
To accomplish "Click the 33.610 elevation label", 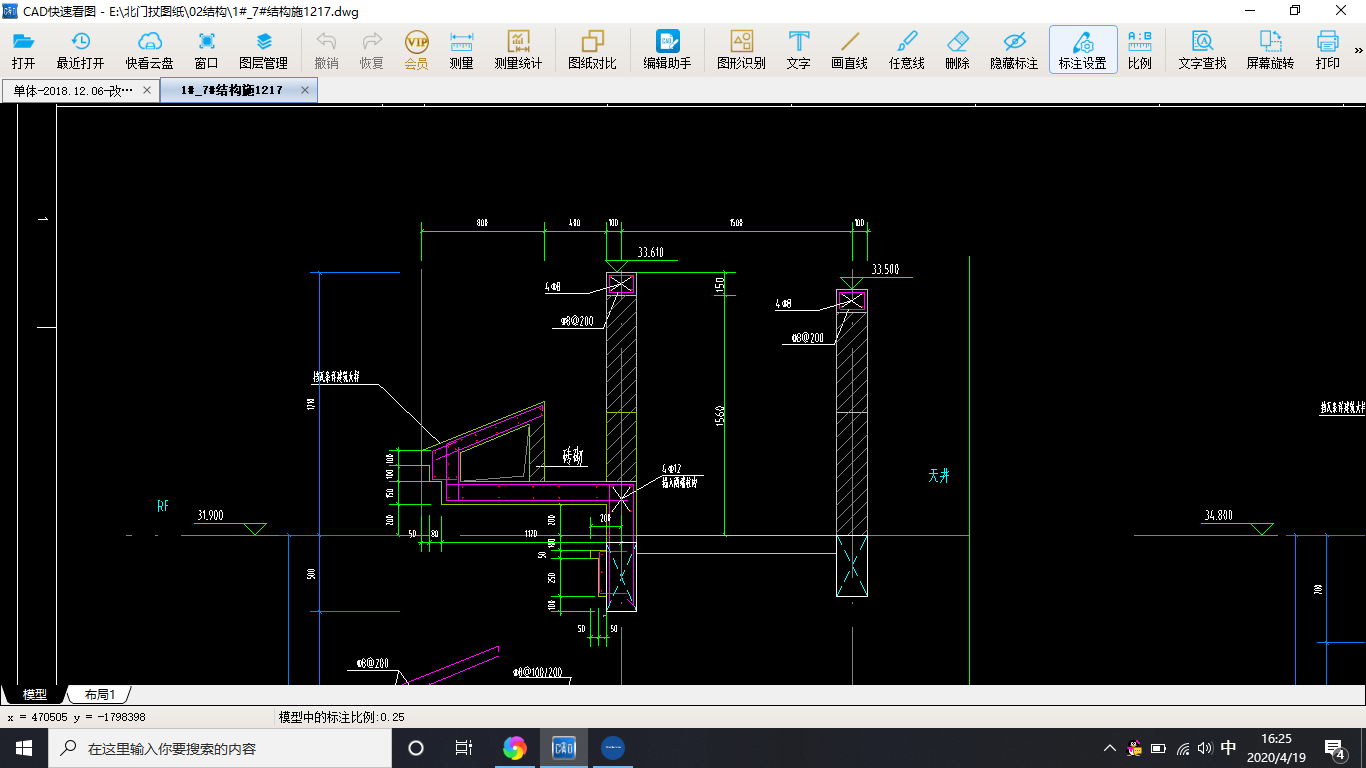I will tap(650, 252).
